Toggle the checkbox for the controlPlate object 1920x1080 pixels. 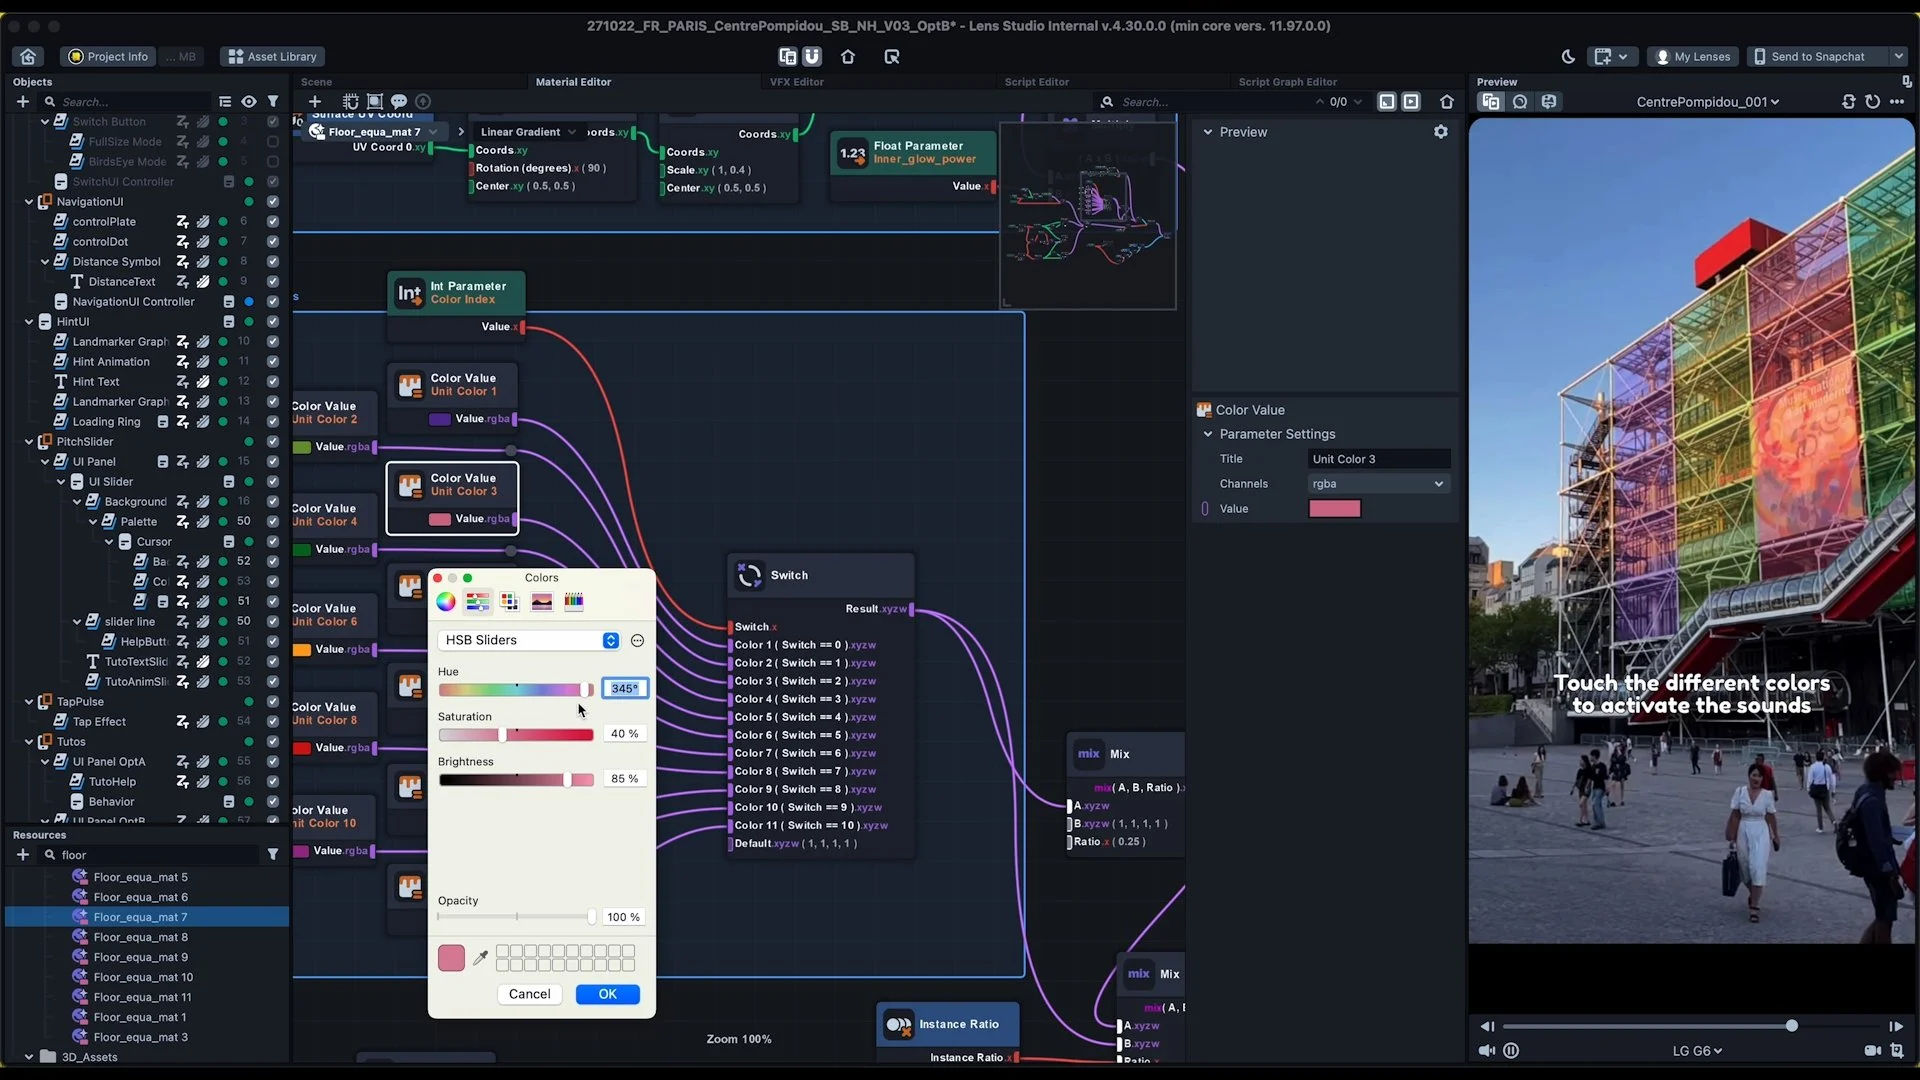[272, 222]
